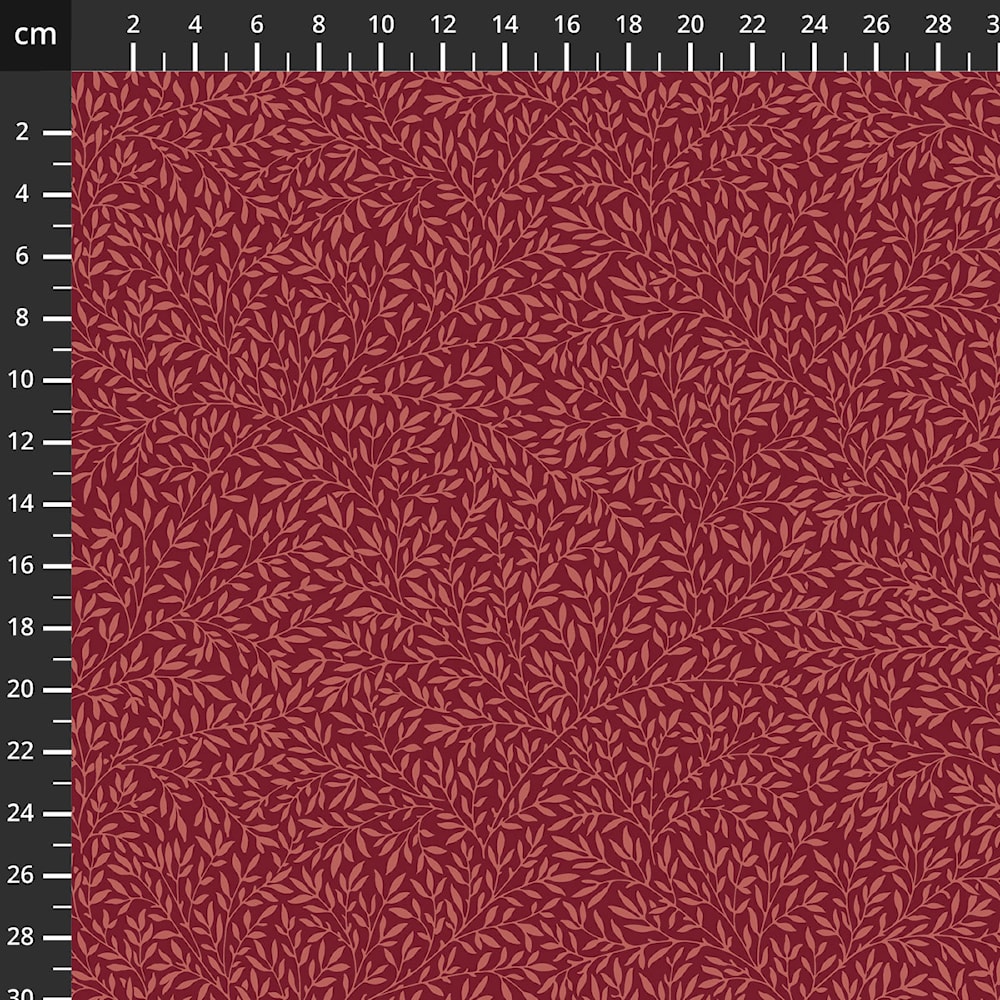
Task: Click the 24 label on top ruler
Action: (814, 25)
